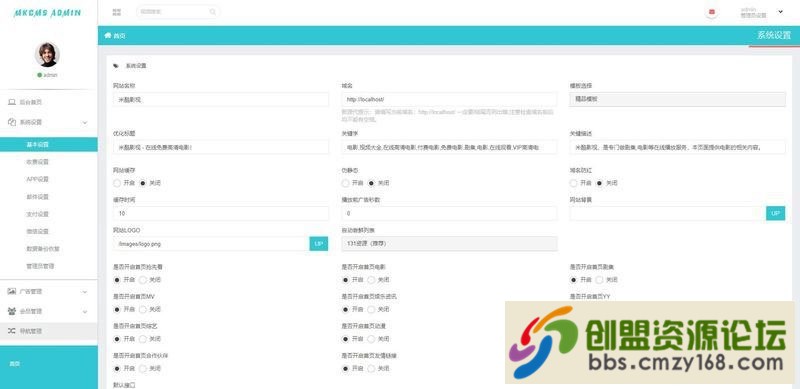Click the 缓存时间 field showing 10
This screenshot has height=389, width=800.
click(221, 213)
